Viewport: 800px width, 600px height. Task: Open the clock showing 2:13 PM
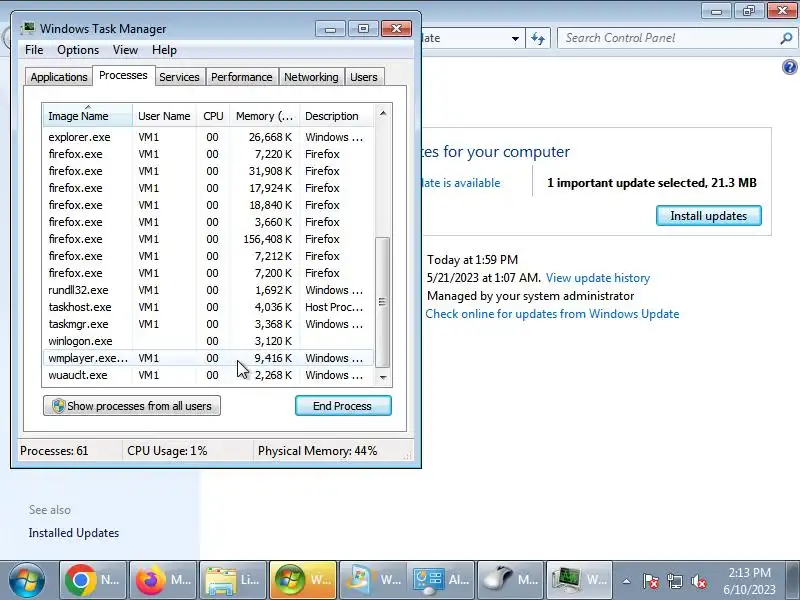coord(749,581)
